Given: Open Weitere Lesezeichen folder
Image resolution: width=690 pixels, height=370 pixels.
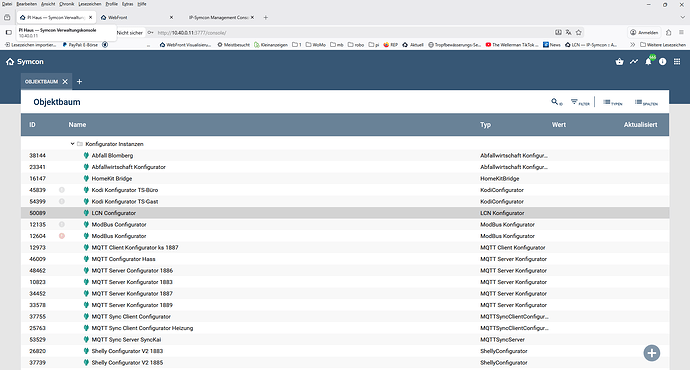Looking at the screenshot, I should (663, 44).
